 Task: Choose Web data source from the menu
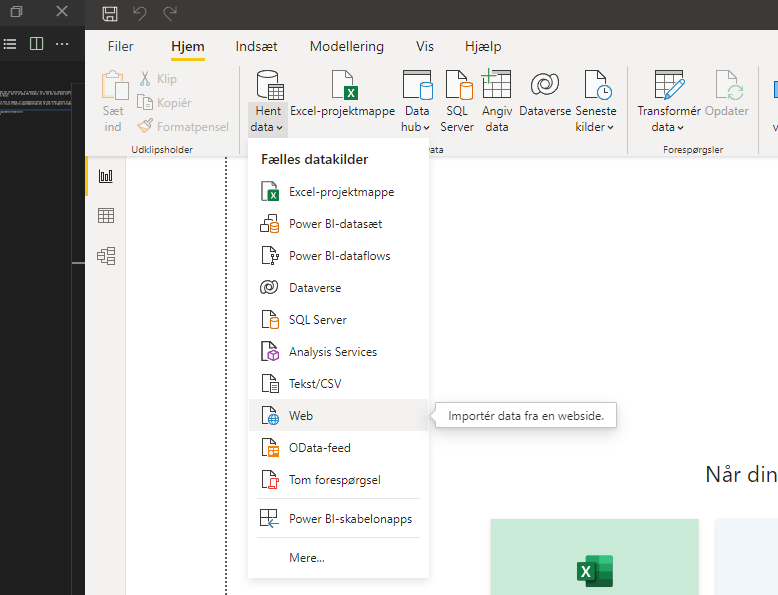pos(338,415)
